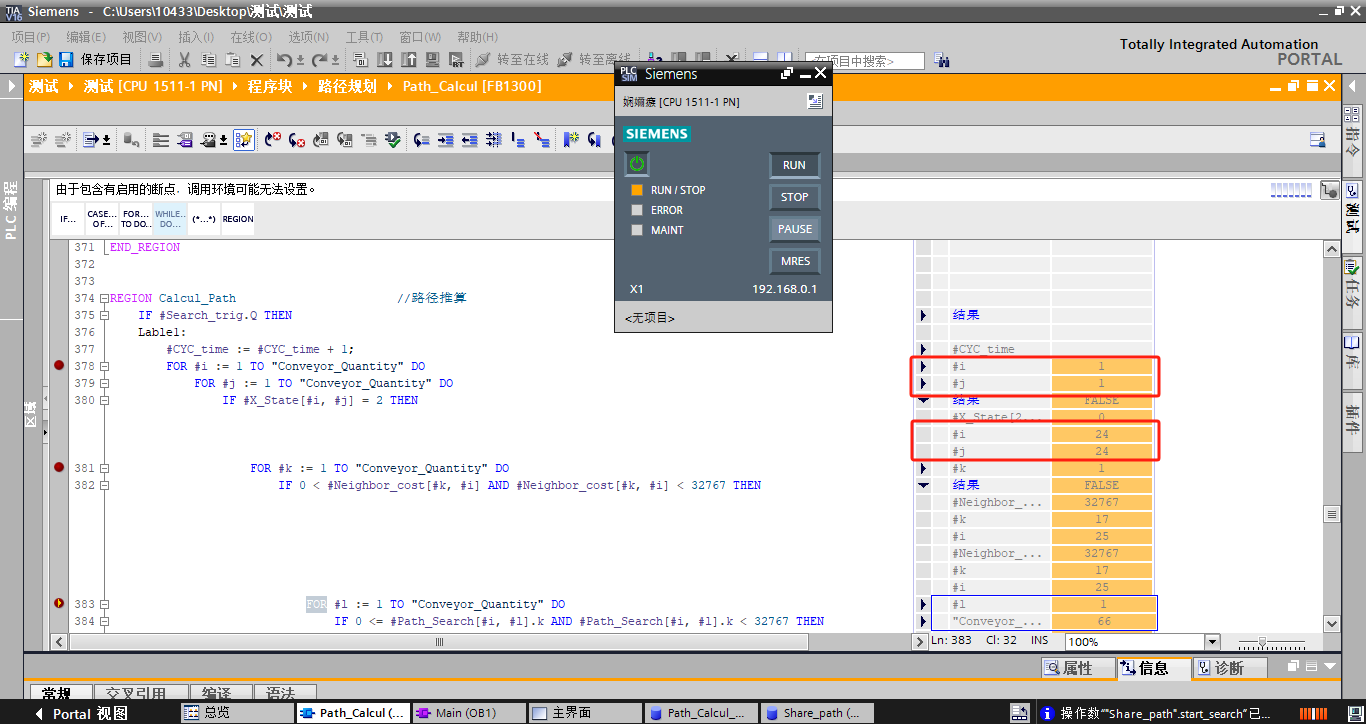Image resolution: width=1366 pixels, height=724 pixels.
Task: Click the floppy disk save icon
Action: pos(66,60)
